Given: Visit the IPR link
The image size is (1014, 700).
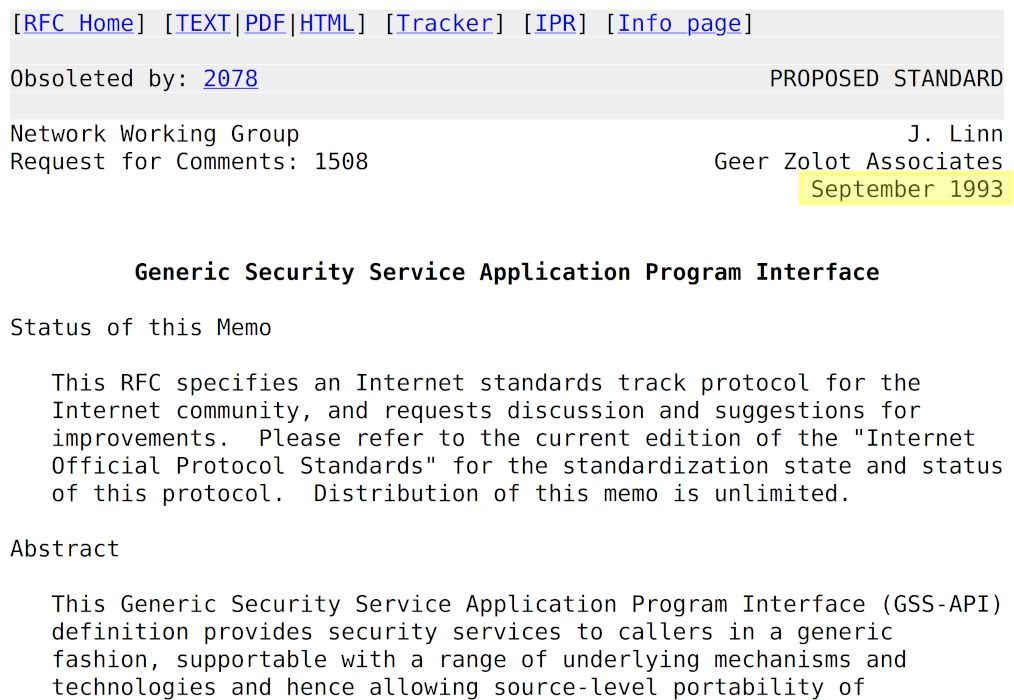Looking at the screenshot, I should (555, 24).
